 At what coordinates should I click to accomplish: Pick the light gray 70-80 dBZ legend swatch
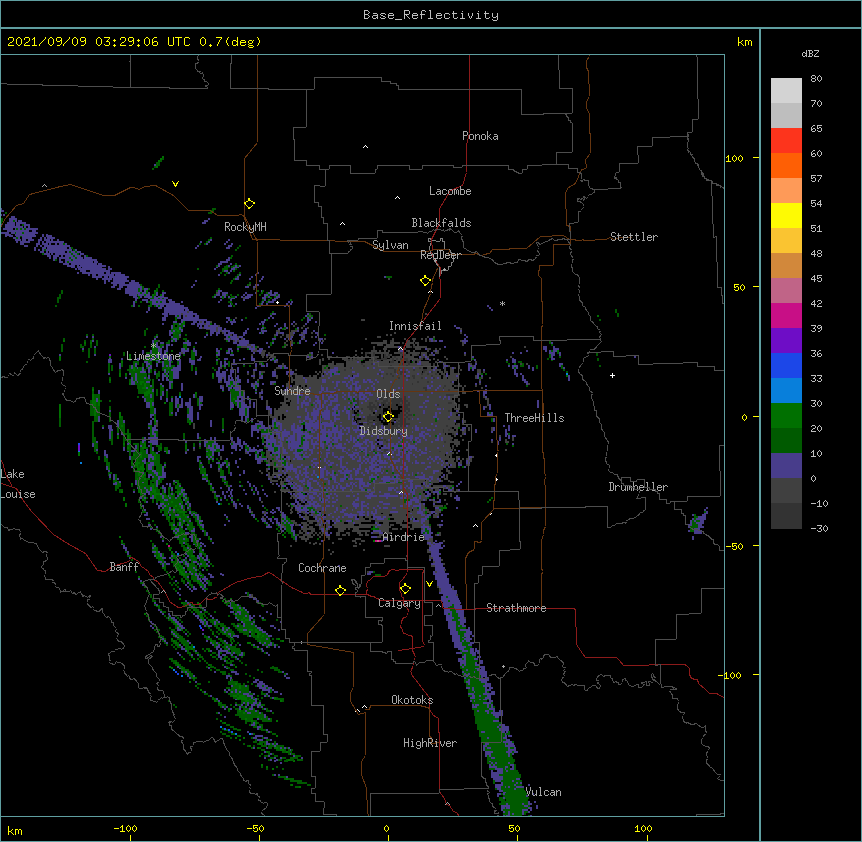point(786,91)
